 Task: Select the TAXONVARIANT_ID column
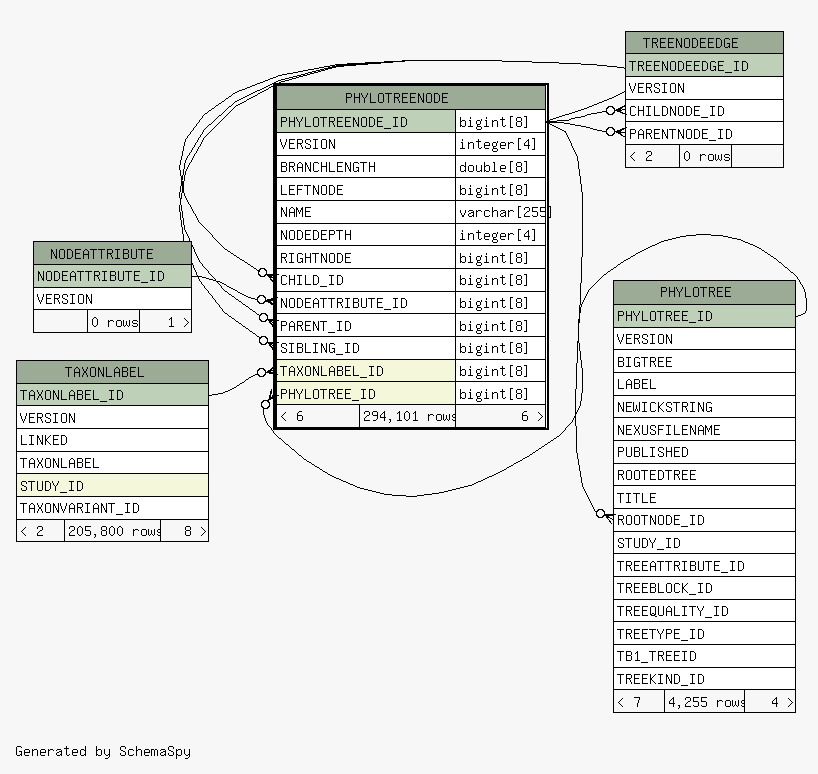[112, 508]
